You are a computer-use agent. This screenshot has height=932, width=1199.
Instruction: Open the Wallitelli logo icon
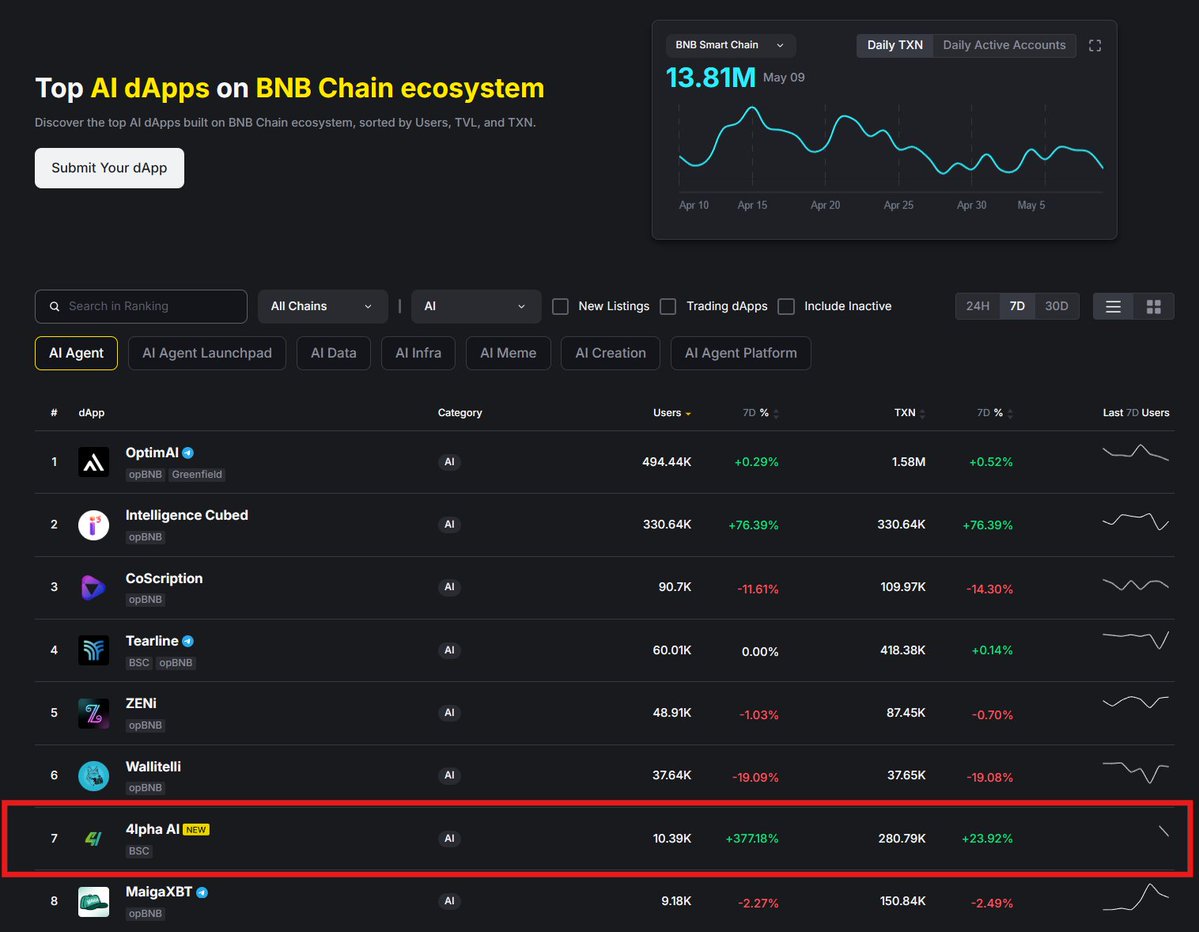[93, 776]
